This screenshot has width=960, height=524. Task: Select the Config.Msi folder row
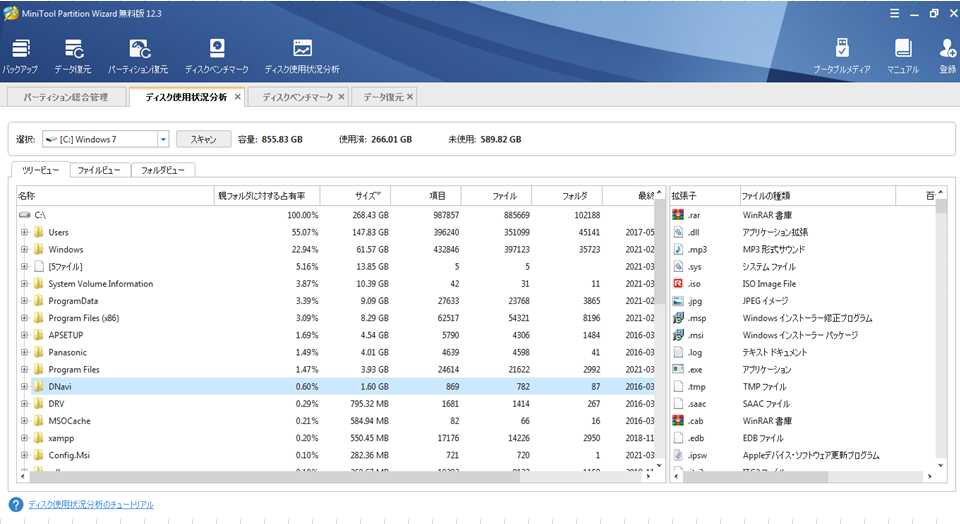(336, 455)
